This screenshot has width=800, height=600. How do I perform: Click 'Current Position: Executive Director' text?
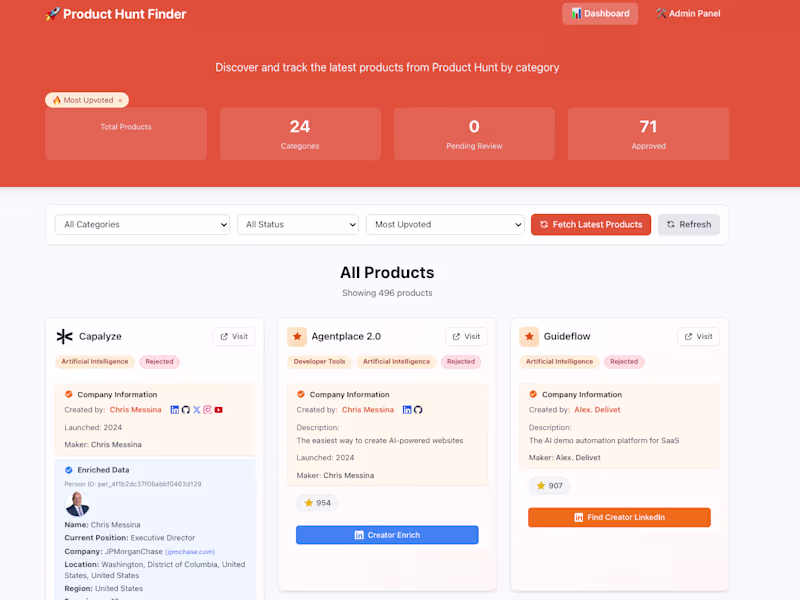coord(130,538)
